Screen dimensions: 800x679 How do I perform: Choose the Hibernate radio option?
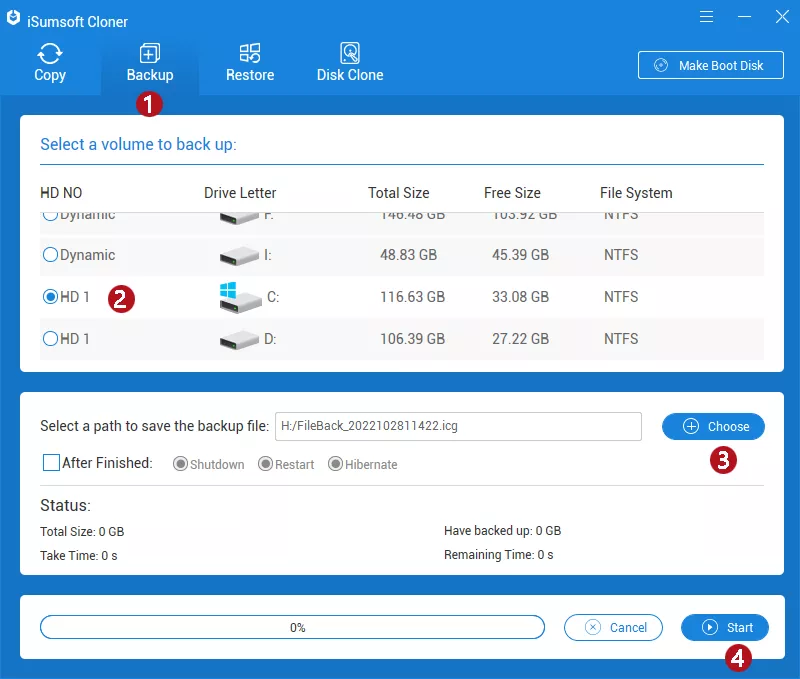[336, 464]
